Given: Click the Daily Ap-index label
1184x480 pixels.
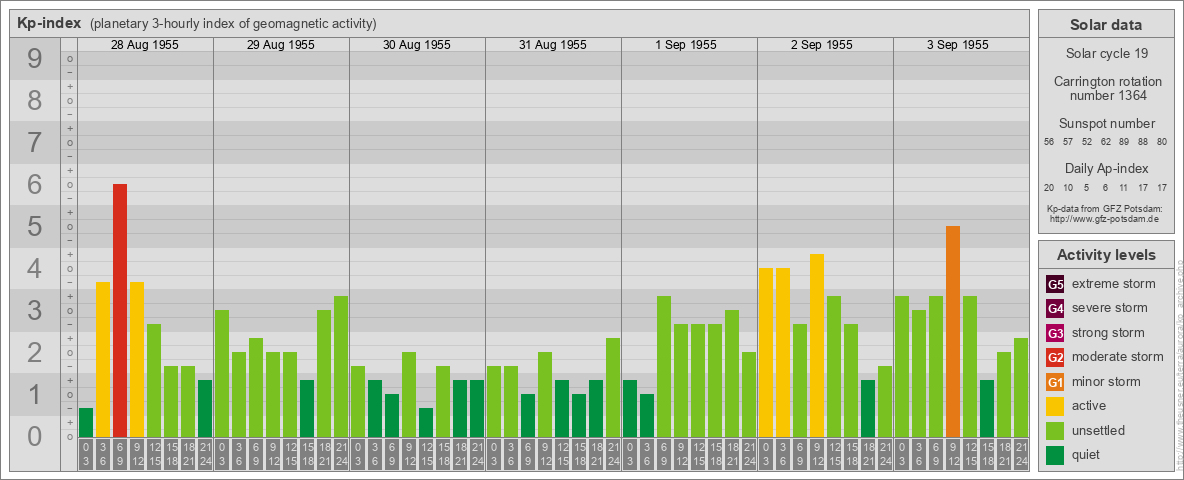Looking at the screenshot, I should (x=1106, y=168).
